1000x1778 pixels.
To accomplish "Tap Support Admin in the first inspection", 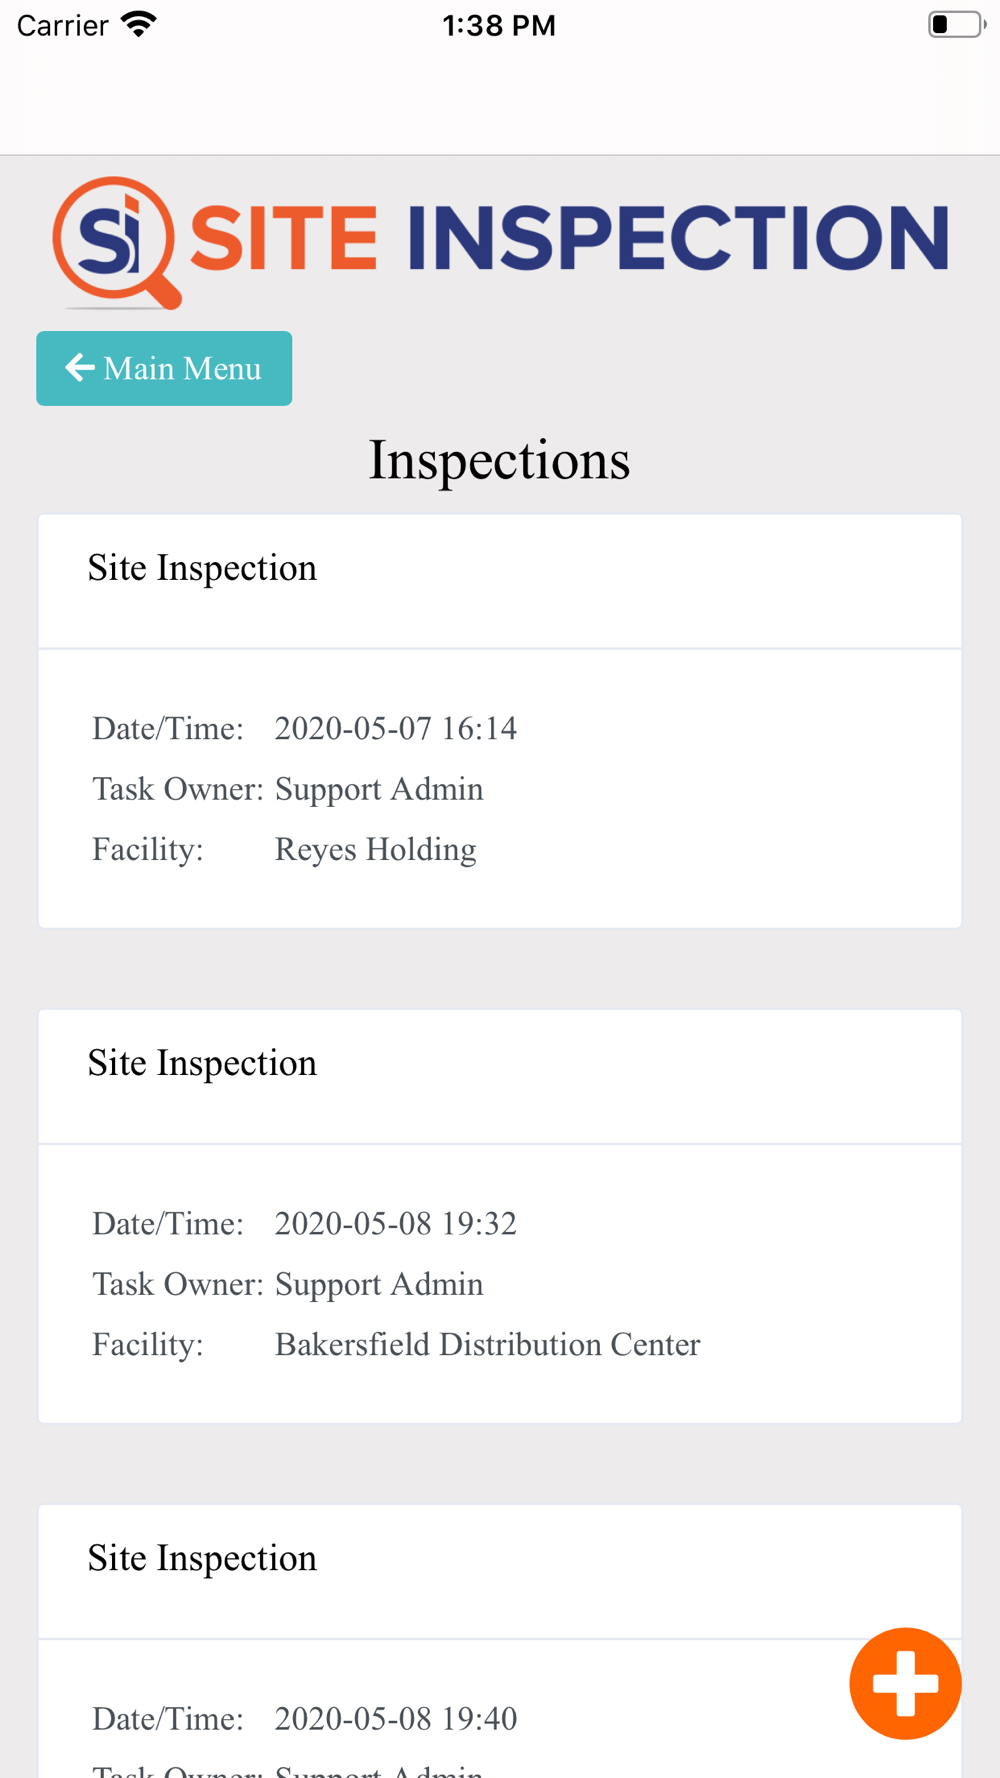I will (x=379, y=789).
